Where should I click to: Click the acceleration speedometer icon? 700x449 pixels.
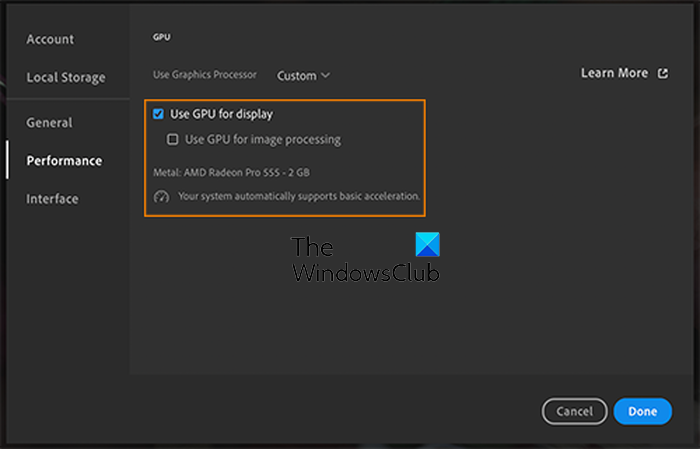pyautogui.click(x=162, y=197)
